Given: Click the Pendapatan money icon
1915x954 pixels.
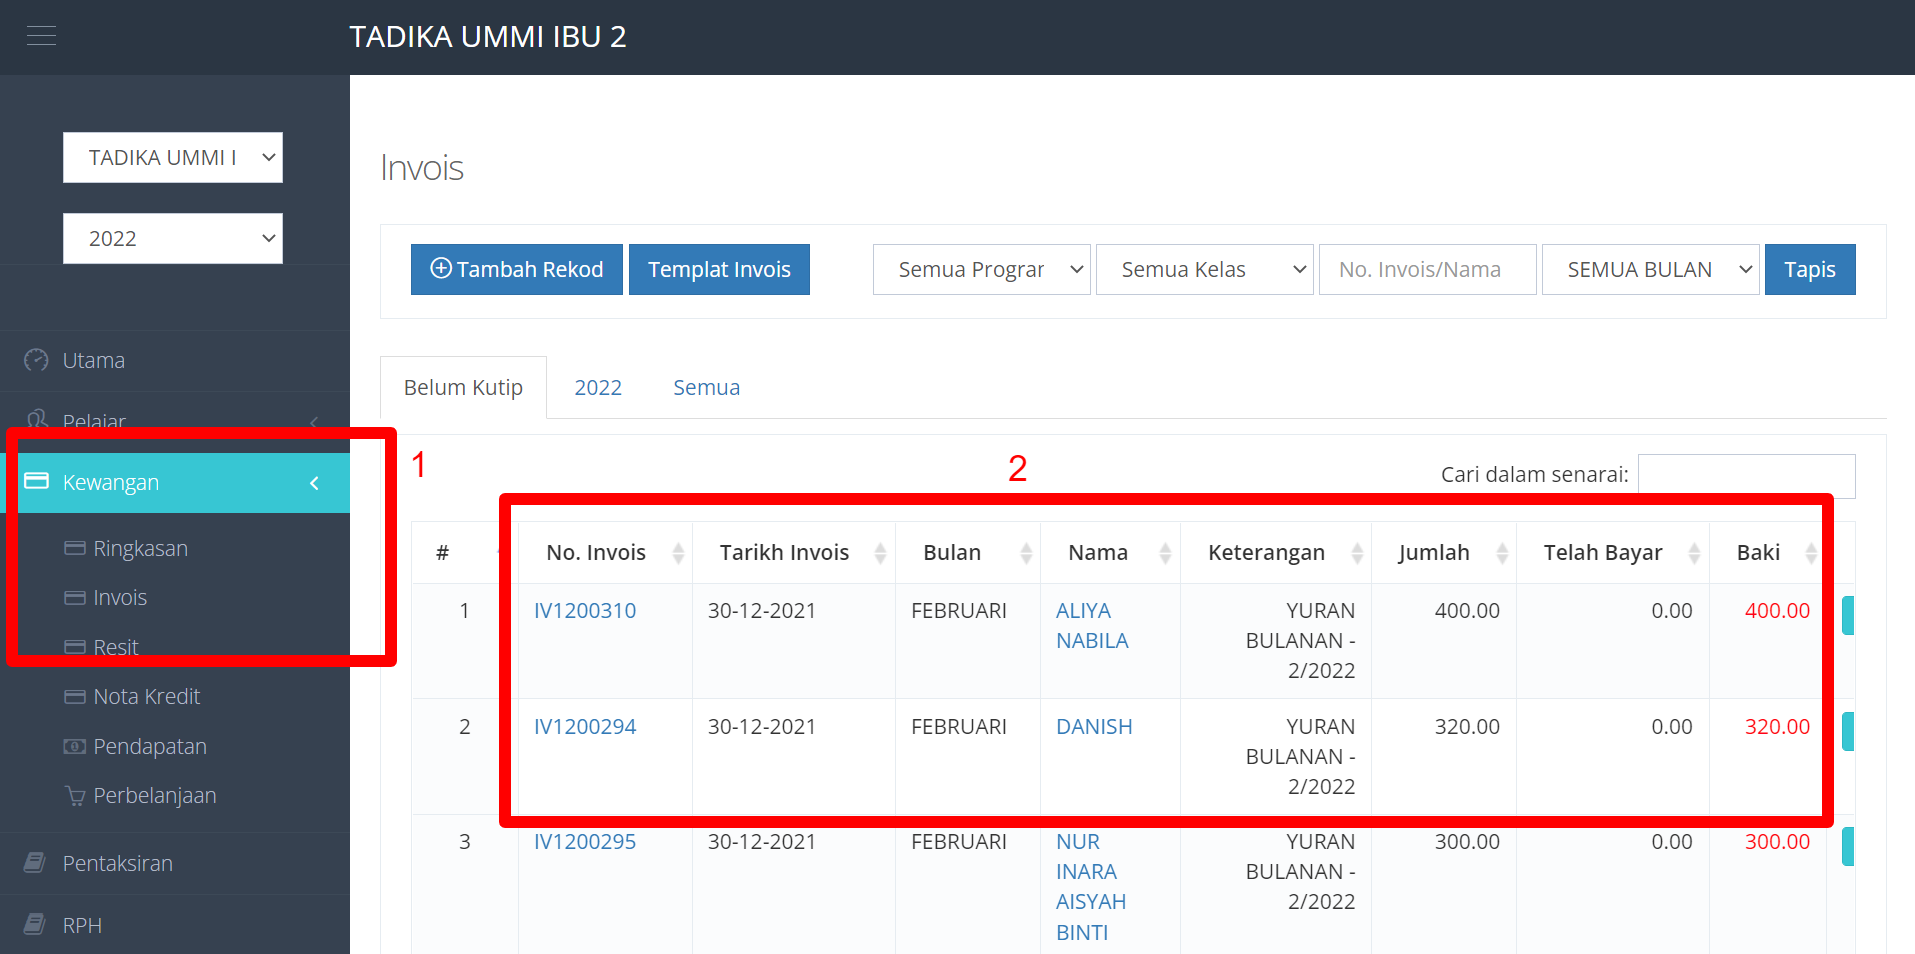Looking at the screenshot, I should [75, 747].
